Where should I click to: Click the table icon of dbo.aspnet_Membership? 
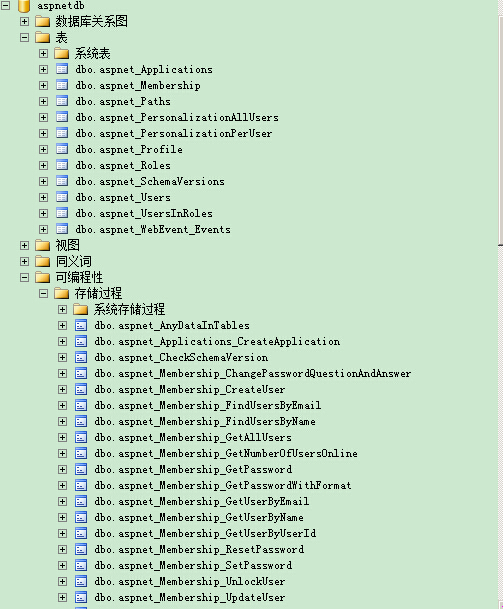tap(62, 85)
